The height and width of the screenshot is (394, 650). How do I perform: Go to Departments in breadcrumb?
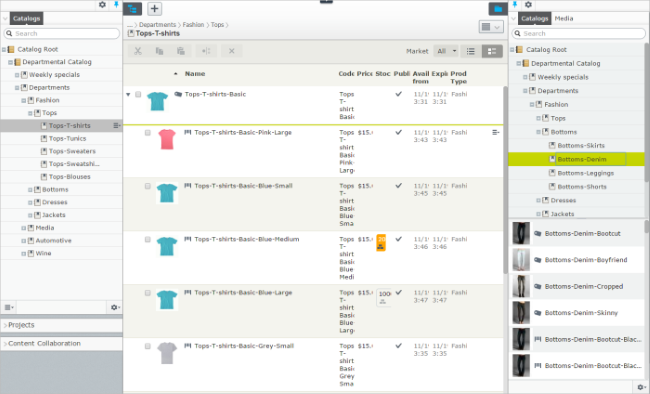(158, 24)
